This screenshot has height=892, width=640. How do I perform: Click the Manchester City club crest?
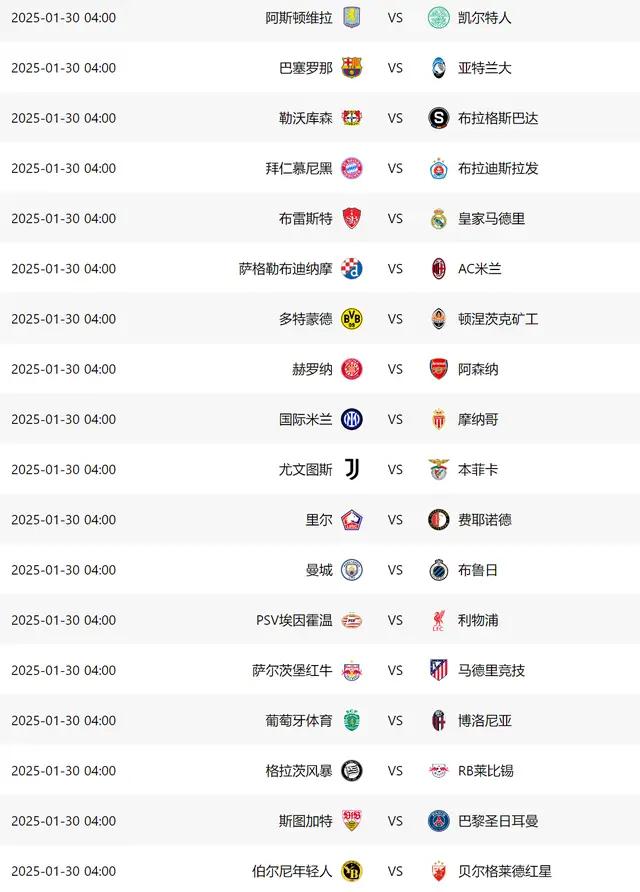tap(351, 570)
